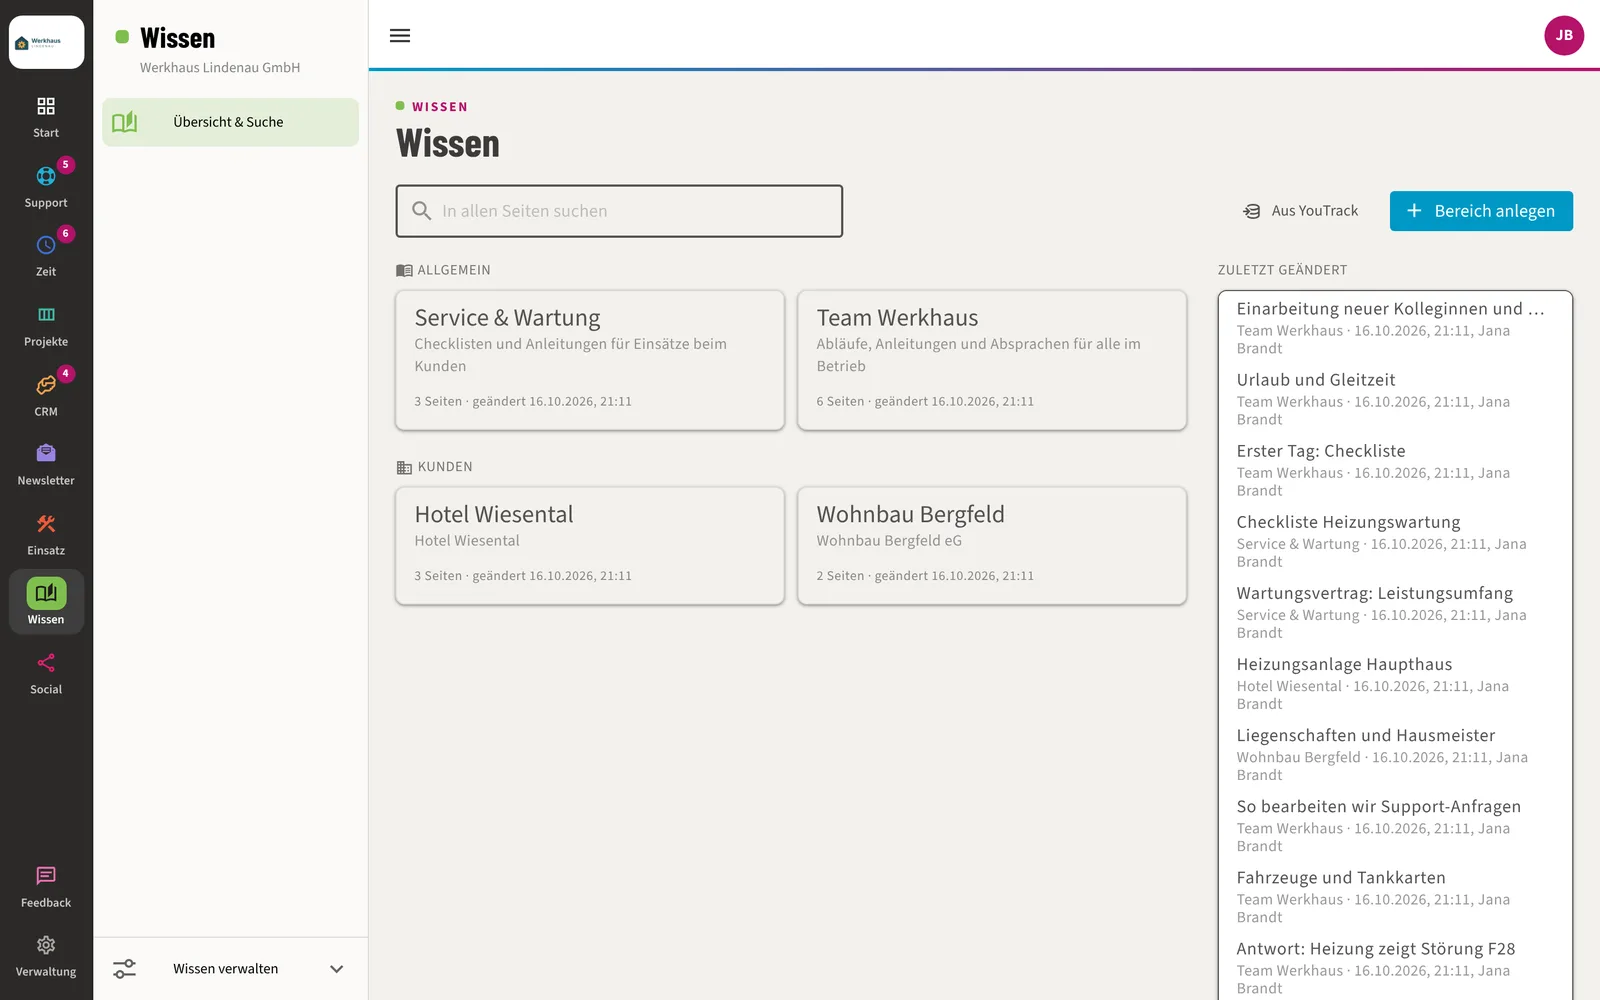Screen dimensions: 1600x1000
Task: Open the JB user avatar
Action: tap(1564, 35)
